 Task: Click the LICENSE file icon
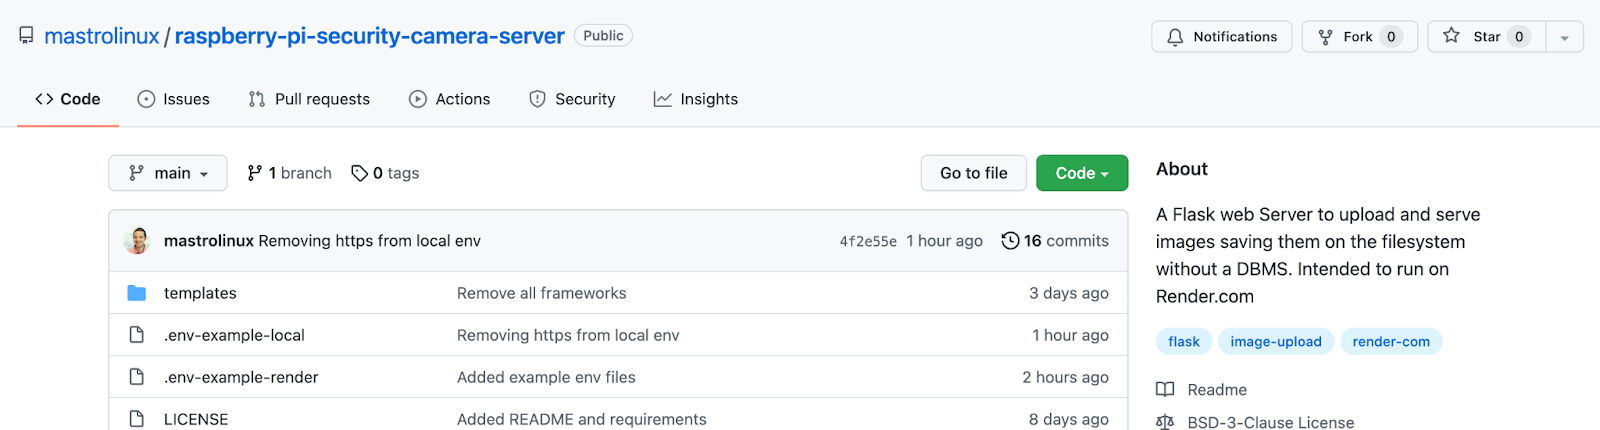tap(137, 419)
